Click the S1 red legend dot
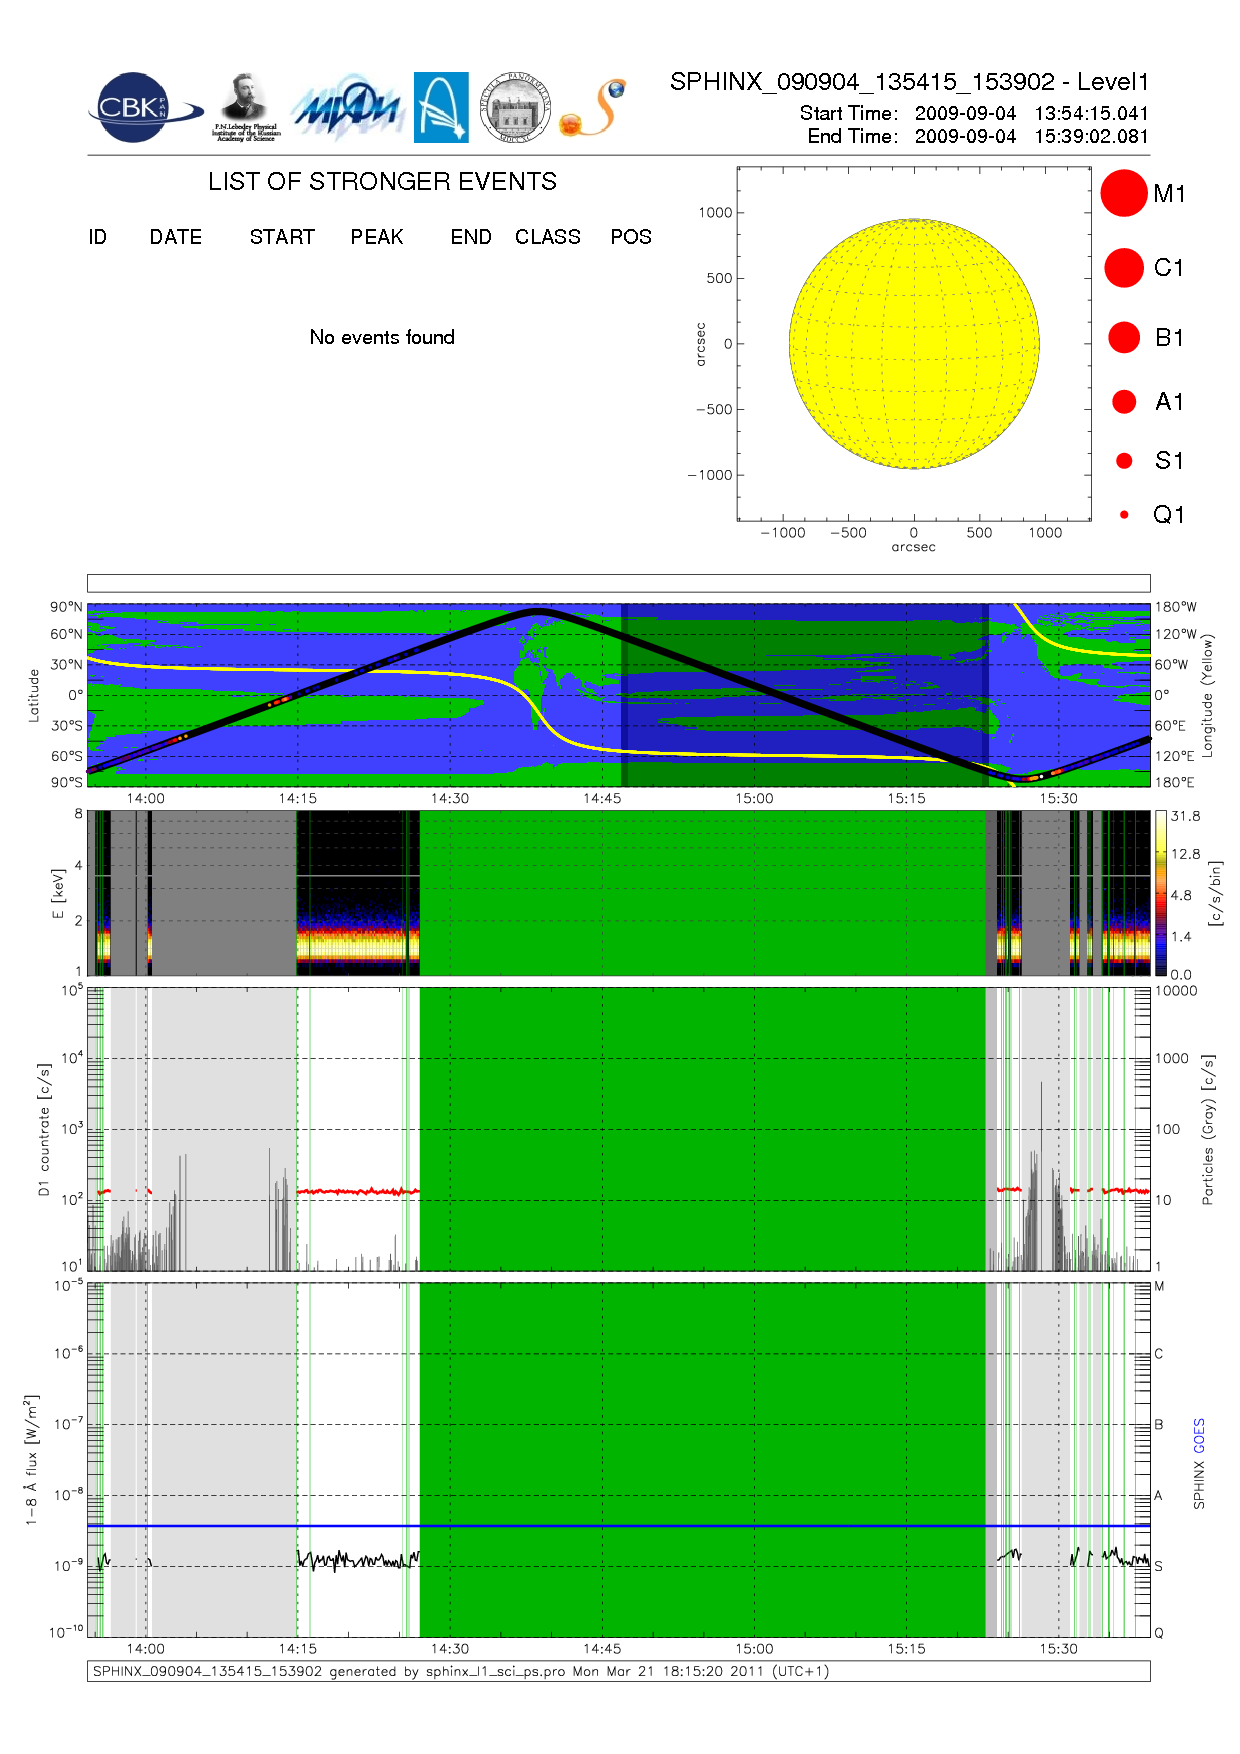 (1124, 461)
